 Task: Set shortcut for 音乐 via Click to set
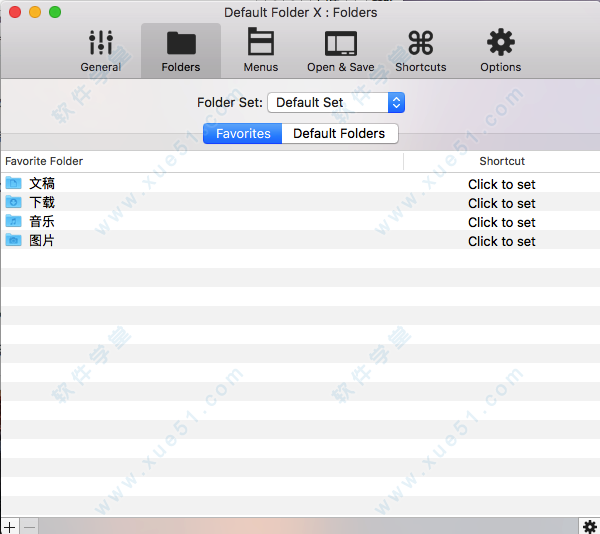coord(502,223)
